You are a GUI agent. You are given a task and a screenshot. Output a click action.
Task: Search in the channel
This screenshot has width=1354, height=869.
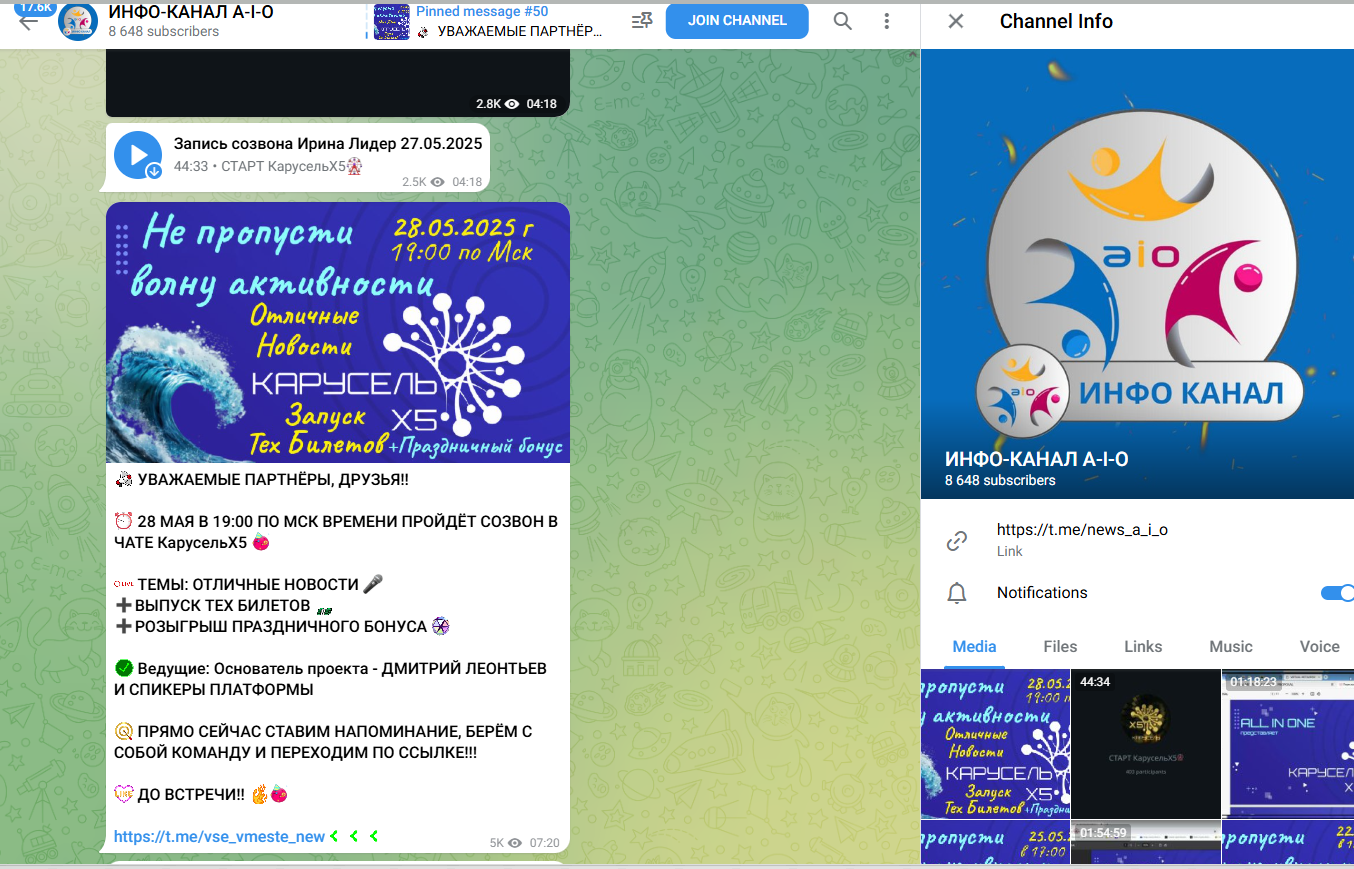coord(843,21)
